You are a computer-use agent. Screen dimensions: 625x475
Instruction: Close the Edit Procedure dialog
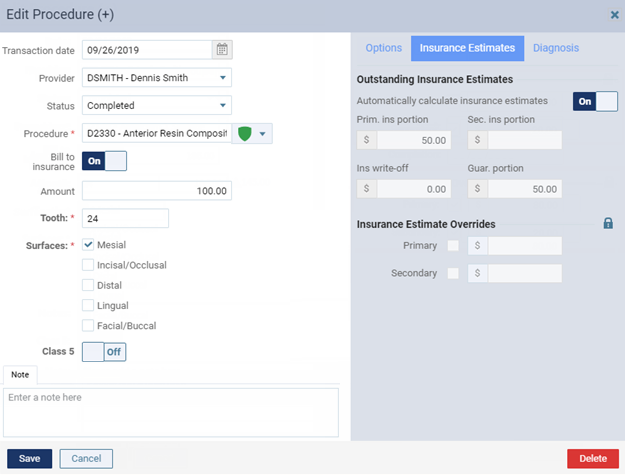(x=614, y=15)
